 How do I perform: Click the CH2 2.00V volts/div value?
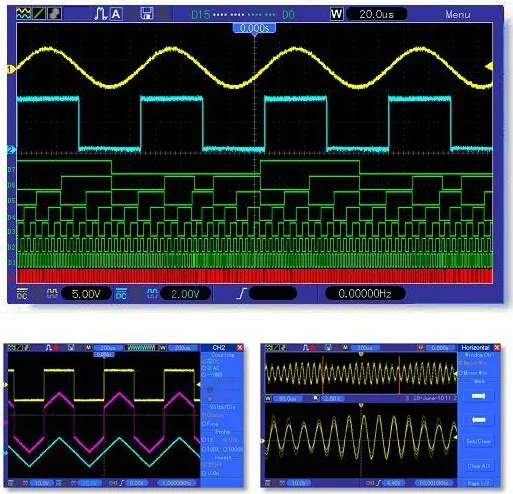coord(185,294)
